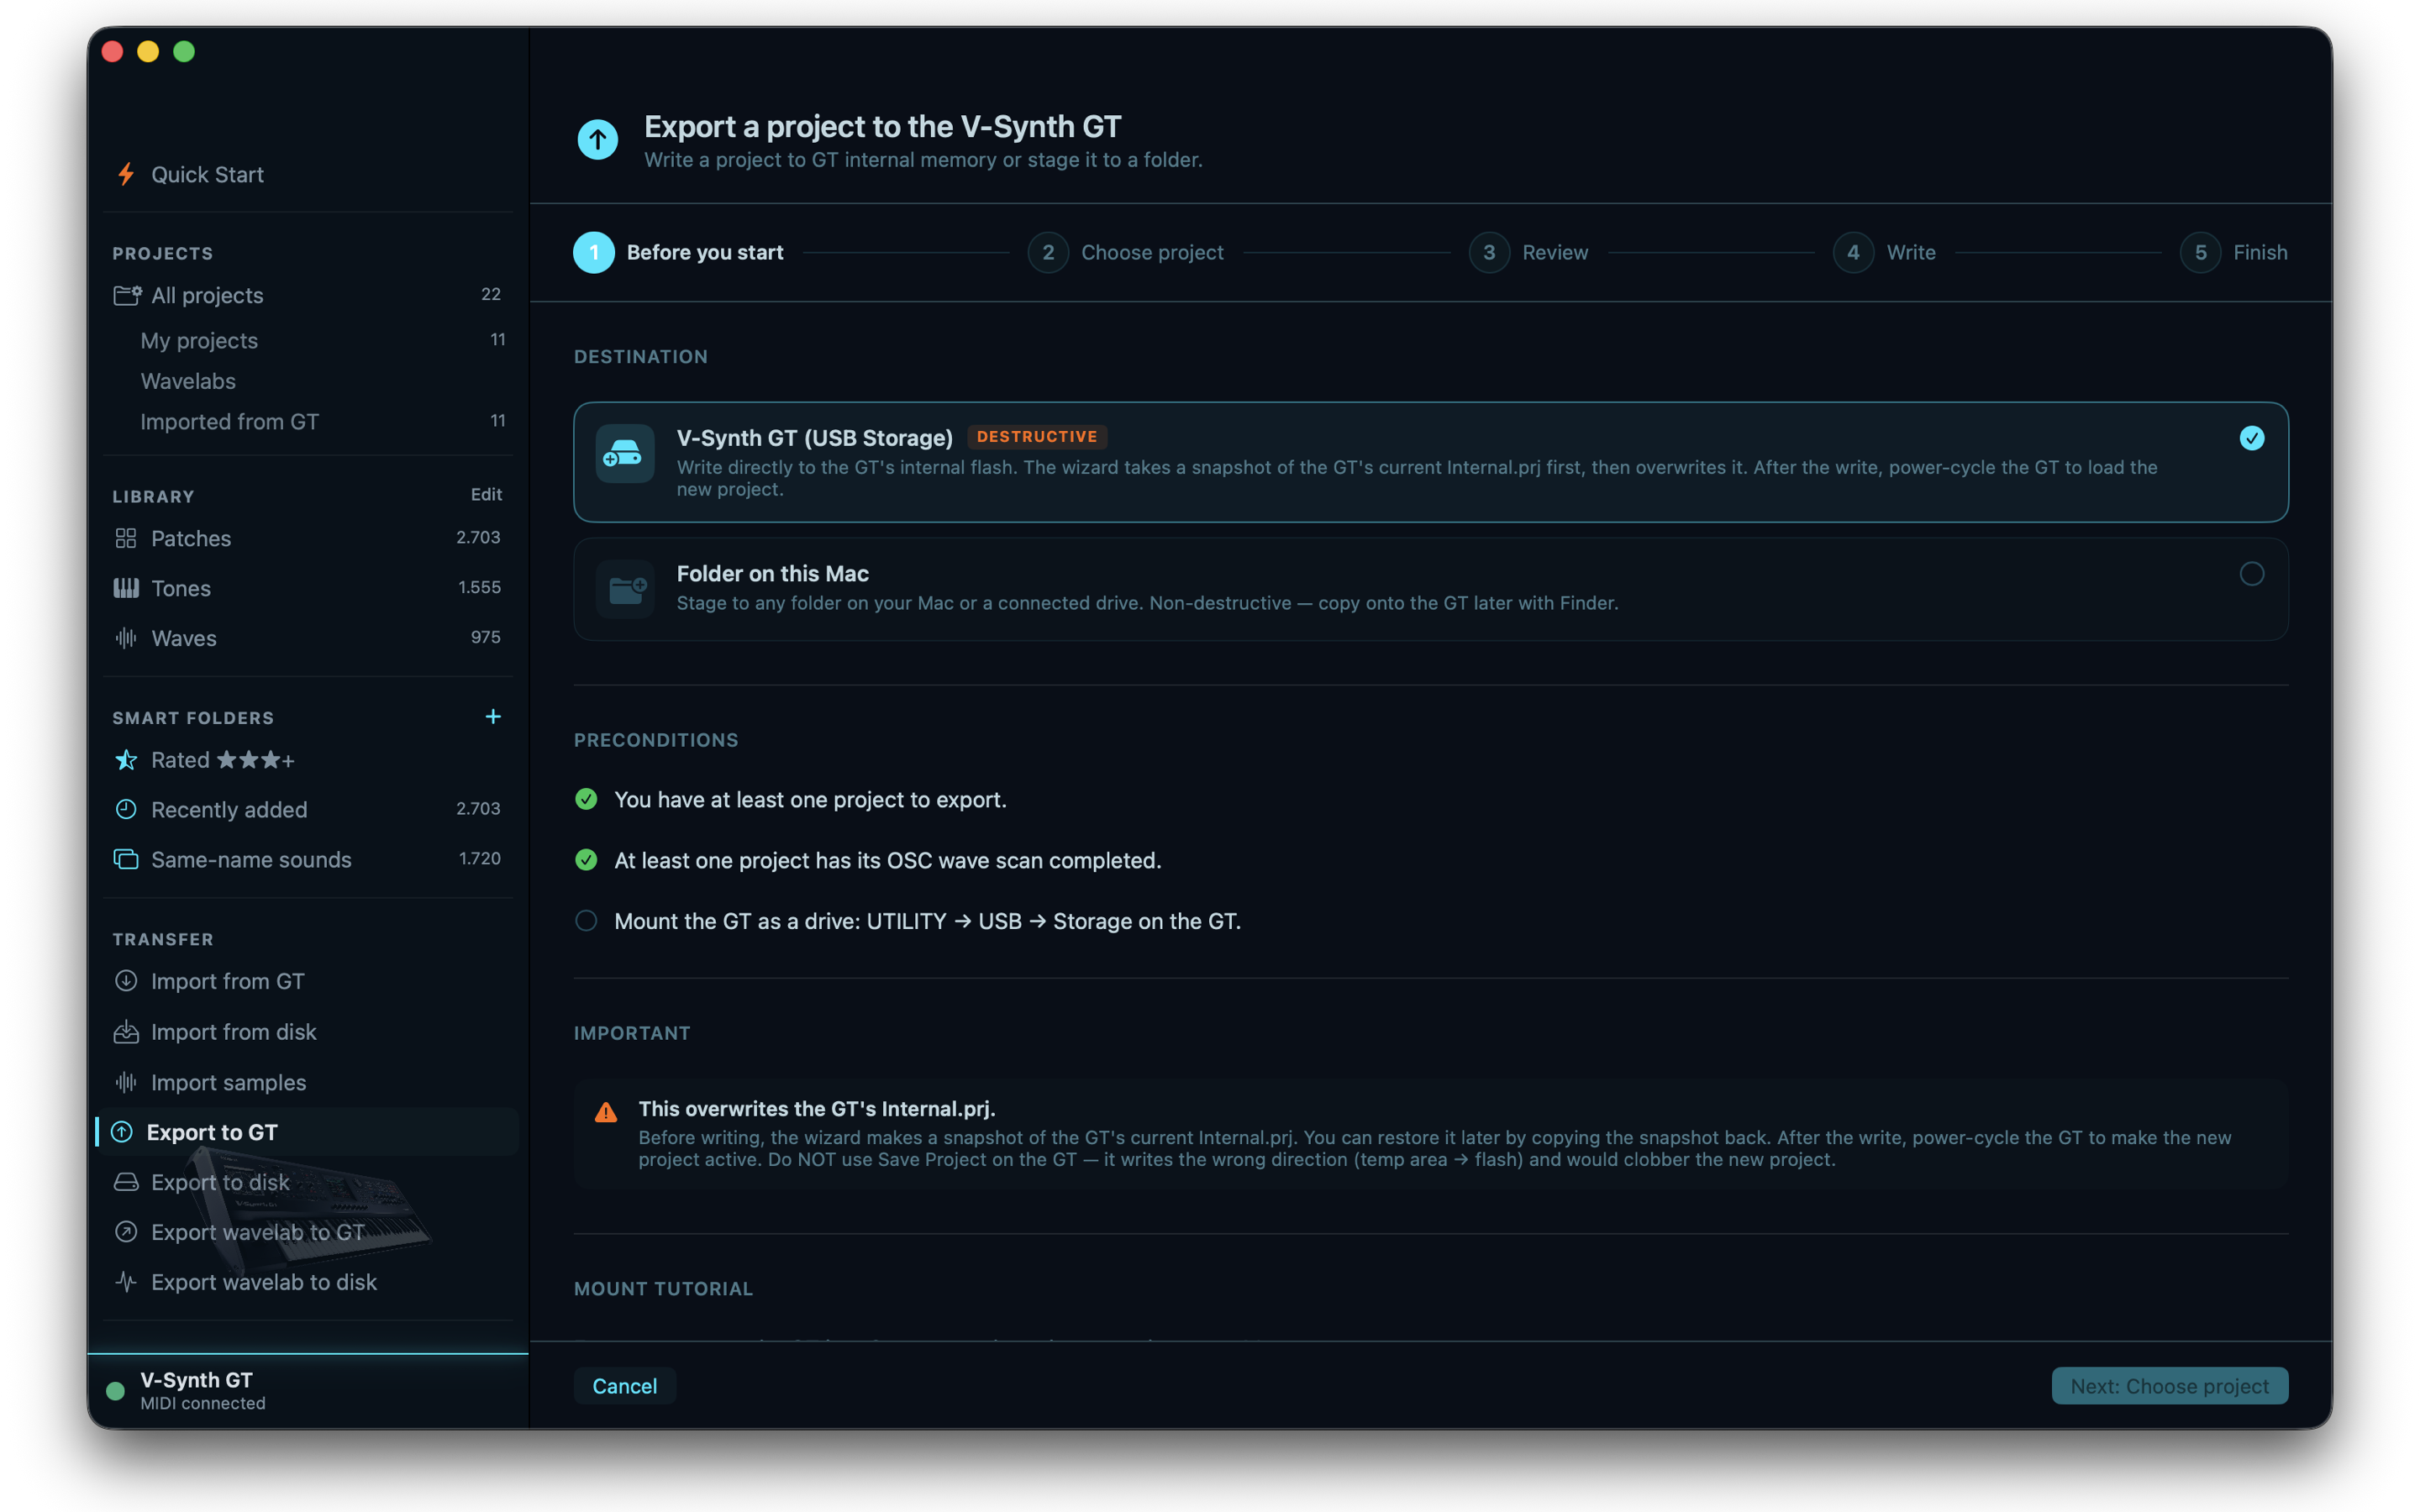Image resolution: width=2420 pixels, height=1512 pixels.
Task: Click the Import samples waveform icon
Action: [x=126, y=1082]
